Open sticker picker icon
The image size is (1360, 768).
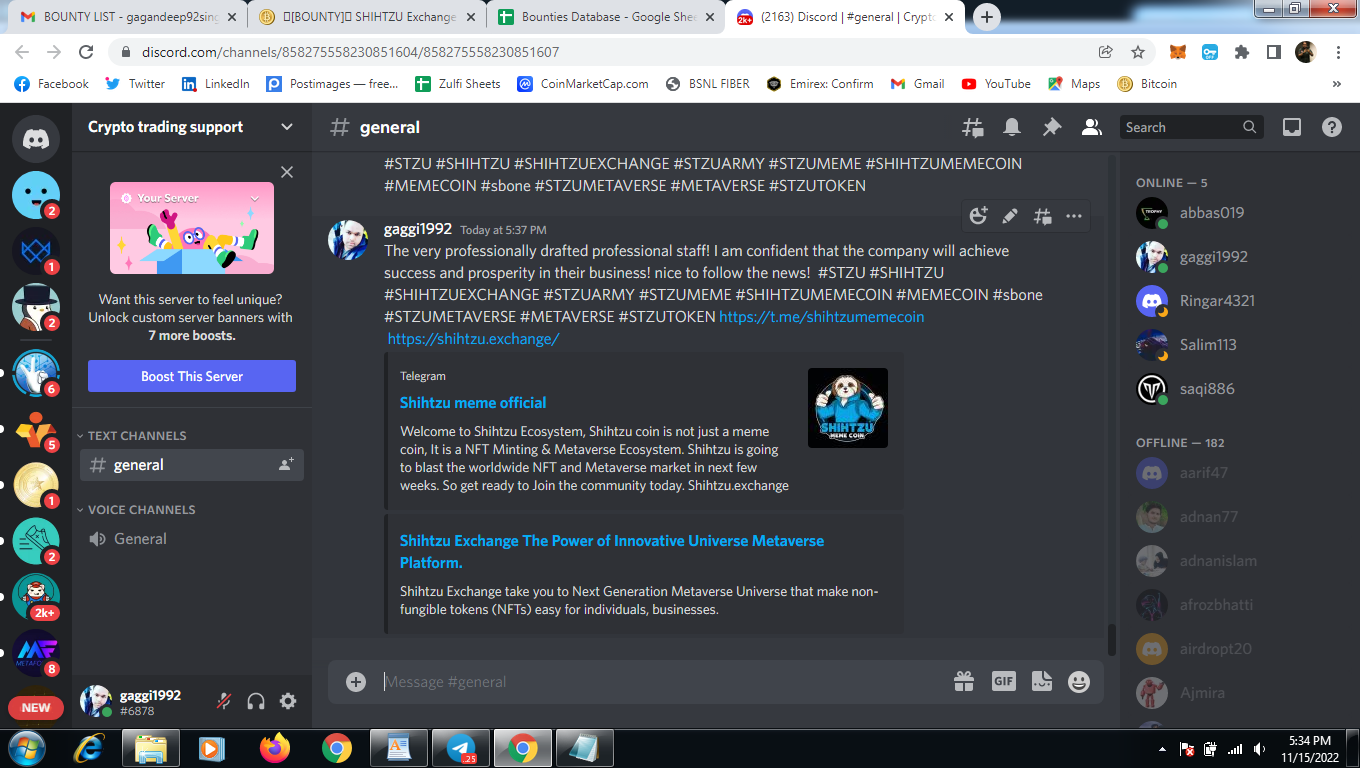[1042, 681]
